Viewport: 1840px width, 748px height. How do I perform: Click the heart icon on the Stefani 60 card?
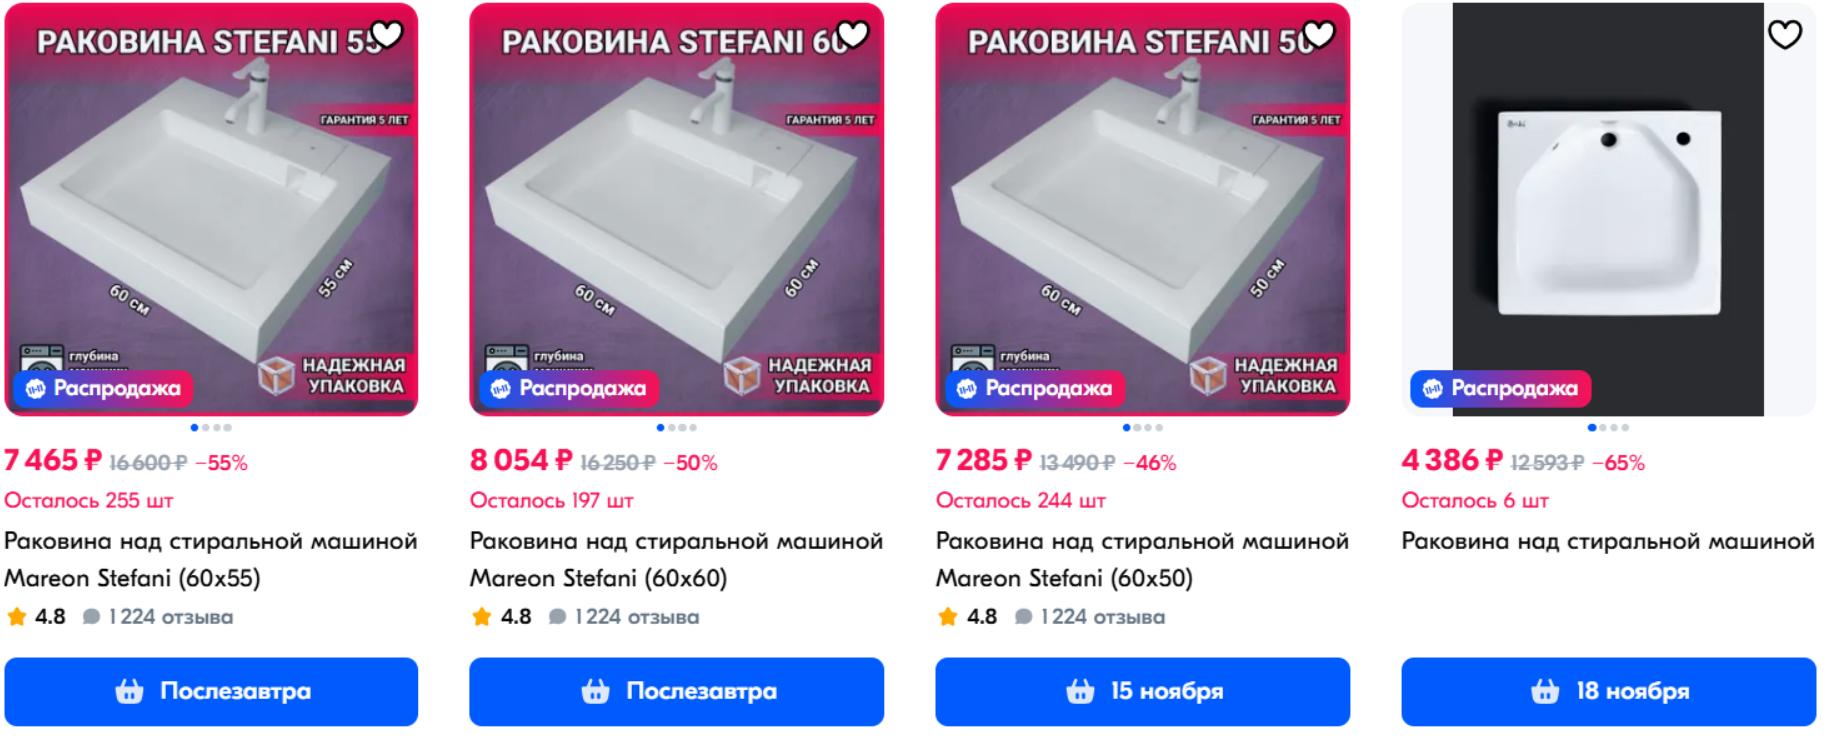pos(854,33)
